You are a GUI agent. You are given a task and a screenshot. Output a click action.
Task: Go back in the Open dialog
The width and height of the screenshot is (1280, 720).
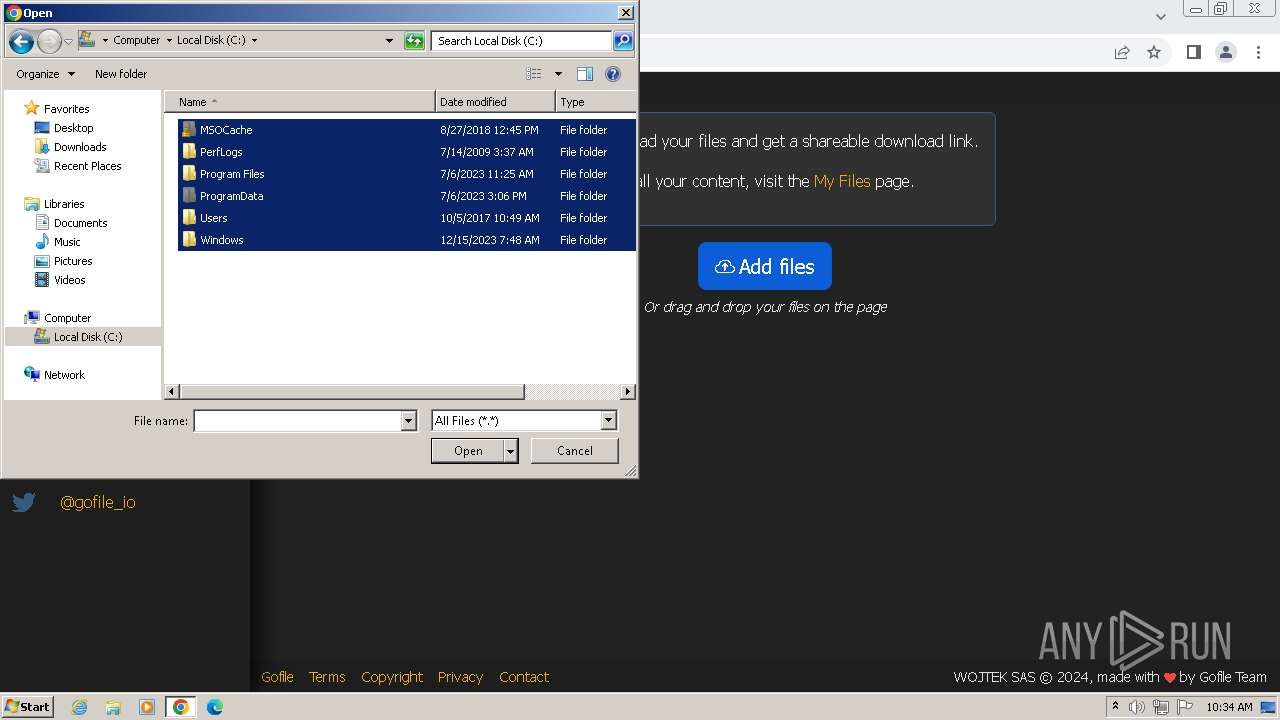point(21,41)
